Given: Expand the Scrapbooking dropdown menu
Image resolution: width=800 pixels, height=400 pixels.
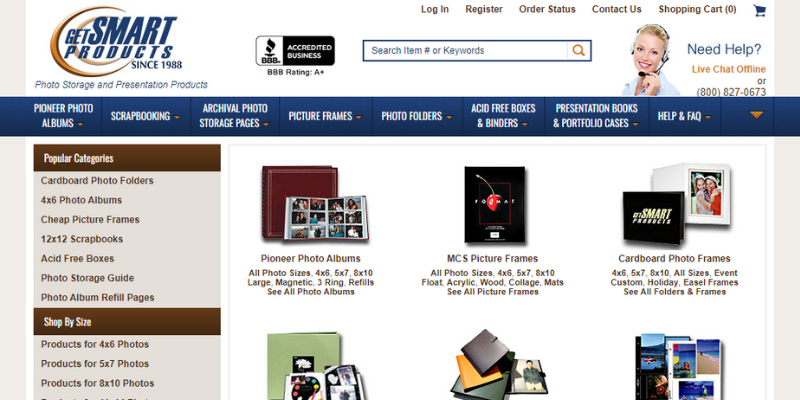Looking at the screenshot, I should coord(145,116).
